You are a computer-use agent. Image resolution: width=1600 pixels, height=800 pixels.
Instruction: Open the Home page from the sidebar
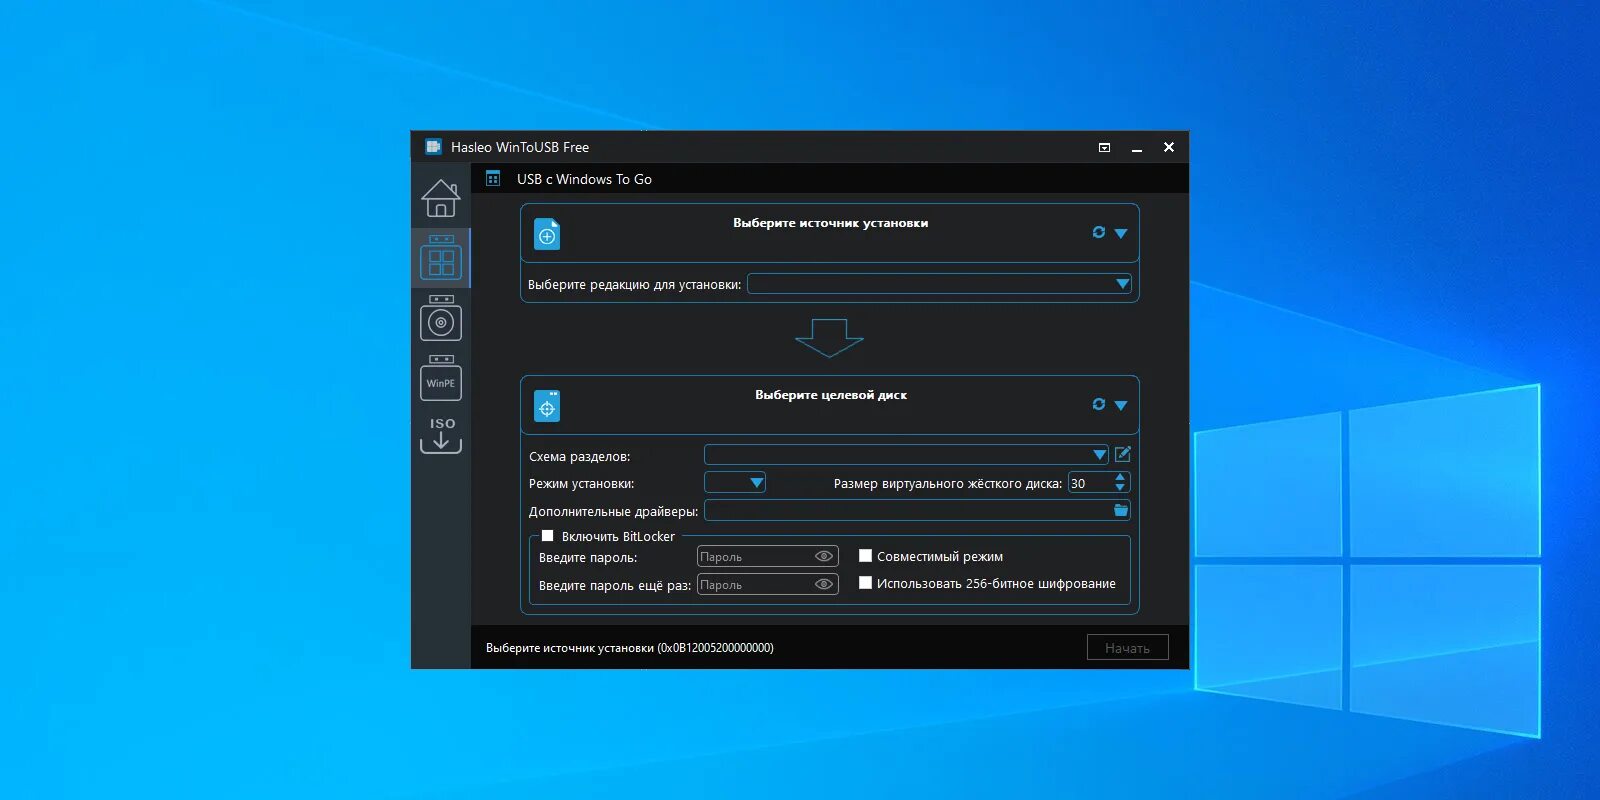pos(441,198)
